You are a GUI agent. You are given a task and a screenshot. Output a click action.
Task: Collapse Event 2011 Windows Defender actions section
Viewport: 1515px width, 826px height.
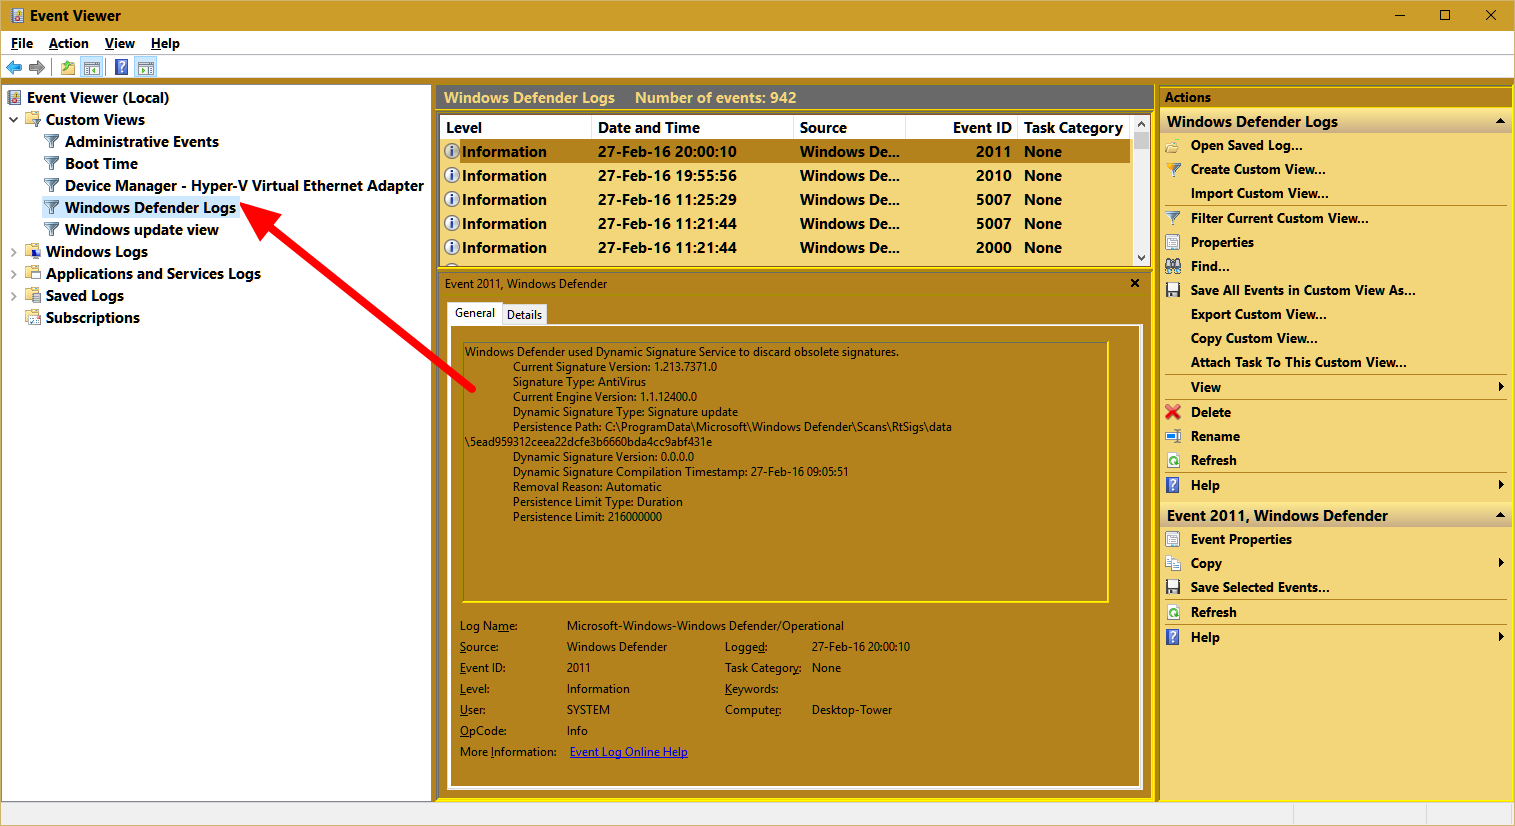click(x=1500, y=515)
